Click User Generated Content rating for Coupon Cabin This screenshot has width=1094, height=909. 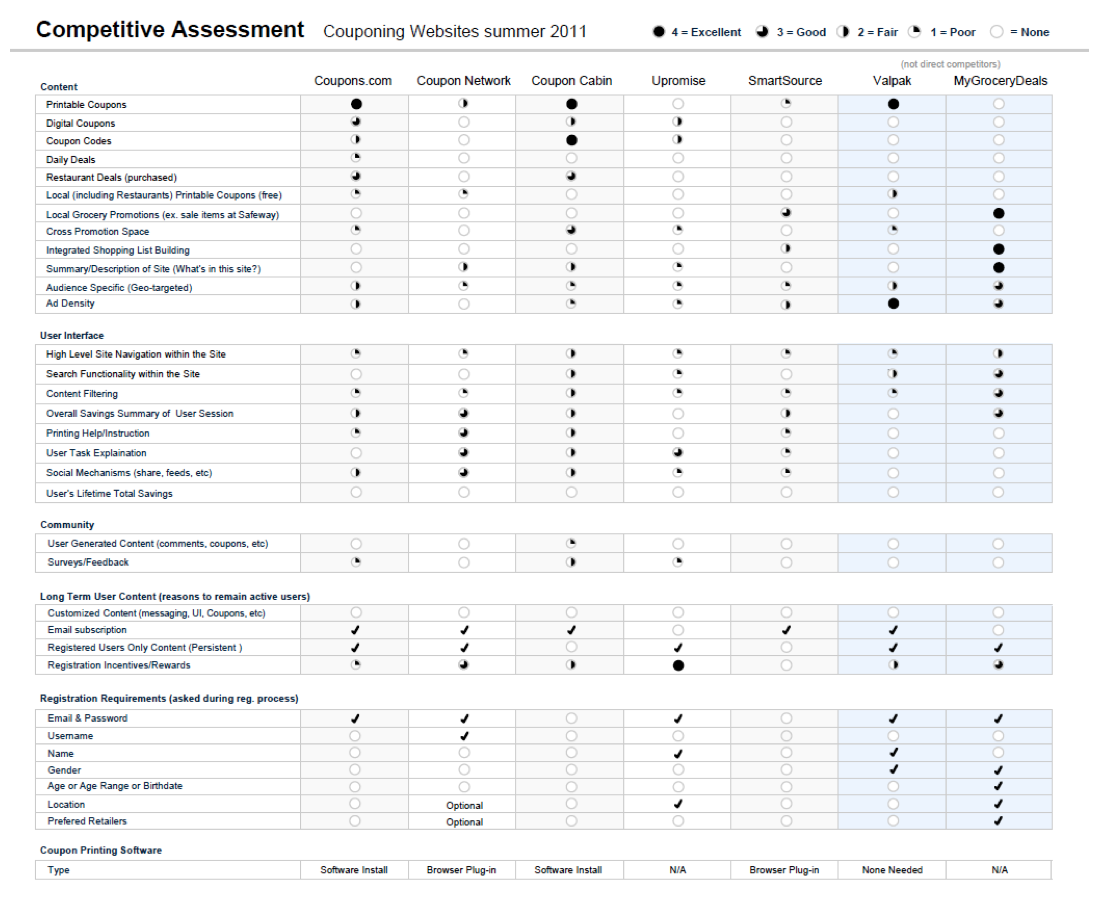[571, 543]
